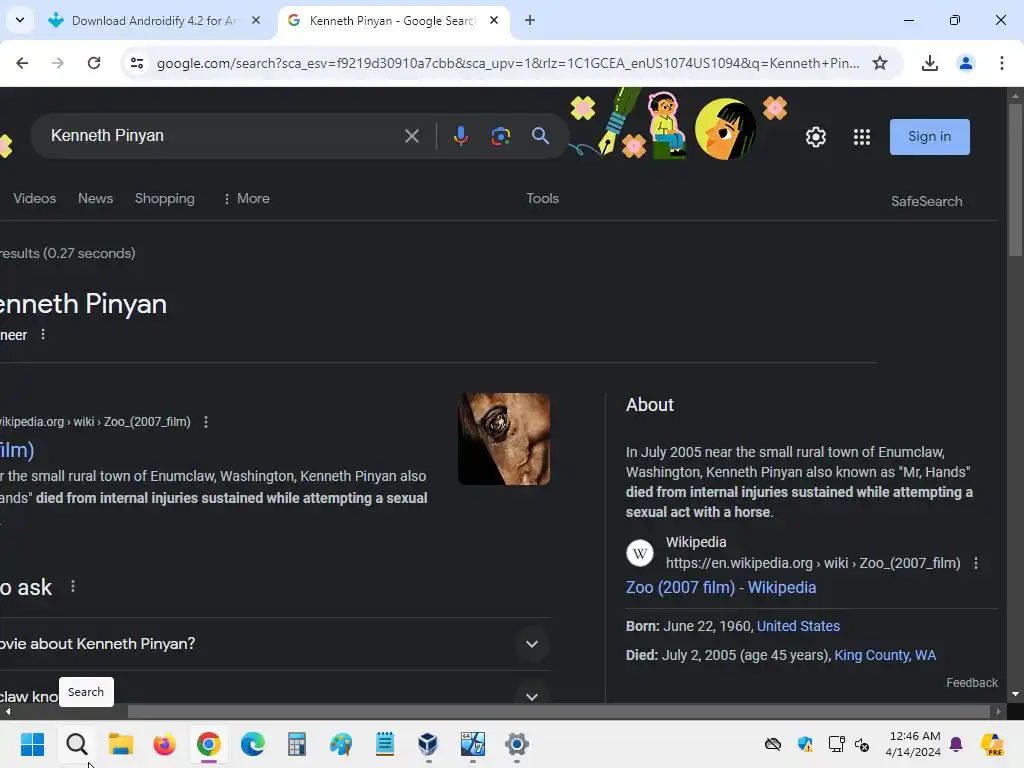Screen dimensions: 1024x768
Task: Open the Windows Start menu
Action: pyautogui.click(x=33, y=744)
